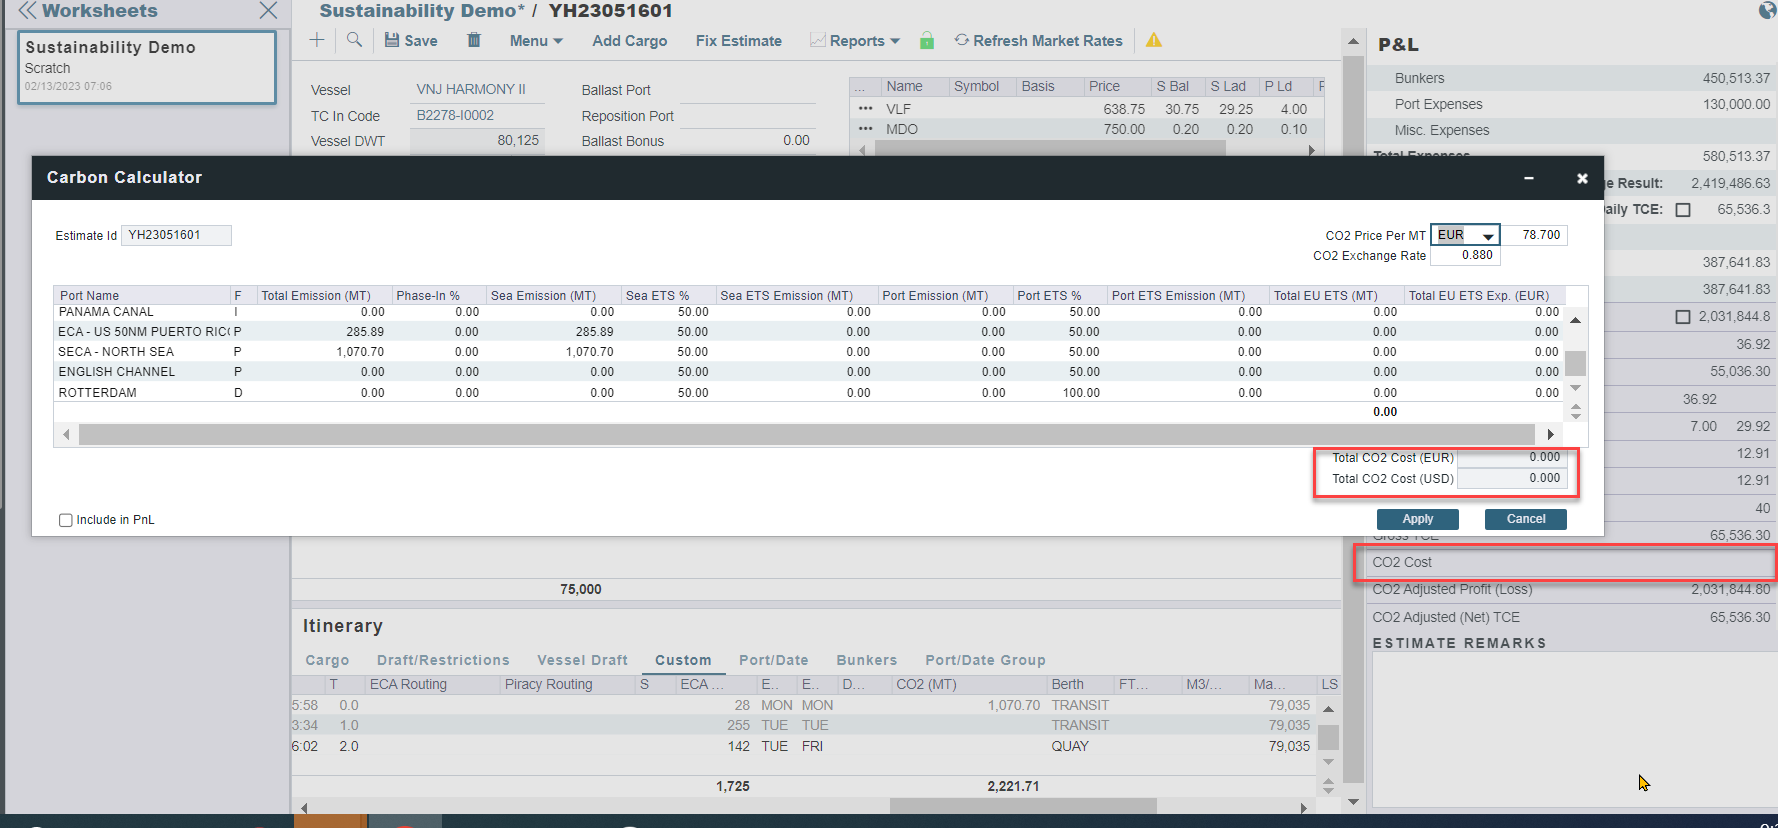Click the trash delete icon in toolbar
Viewport: 1778px width, 828px height.
474,40
